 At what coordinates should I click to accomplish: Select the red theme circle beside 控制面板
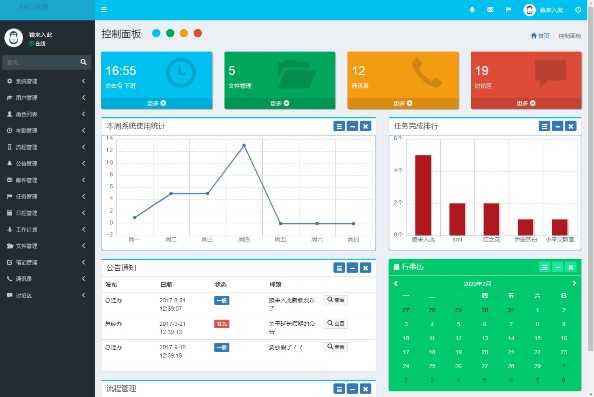198,33
